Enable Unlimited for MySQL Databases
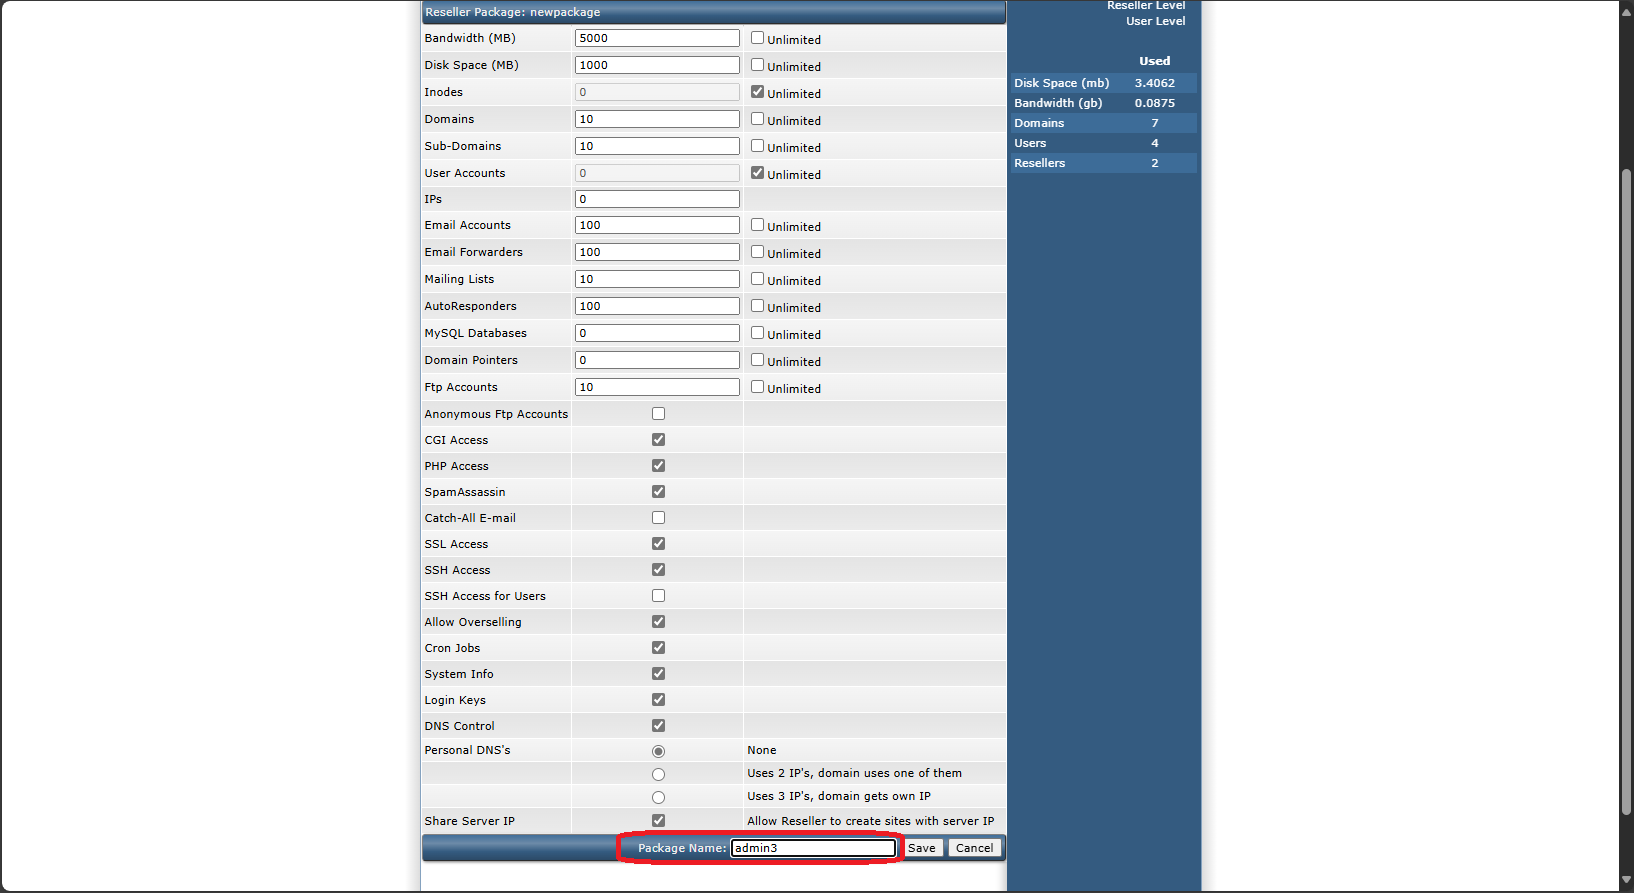 (757, 333)
